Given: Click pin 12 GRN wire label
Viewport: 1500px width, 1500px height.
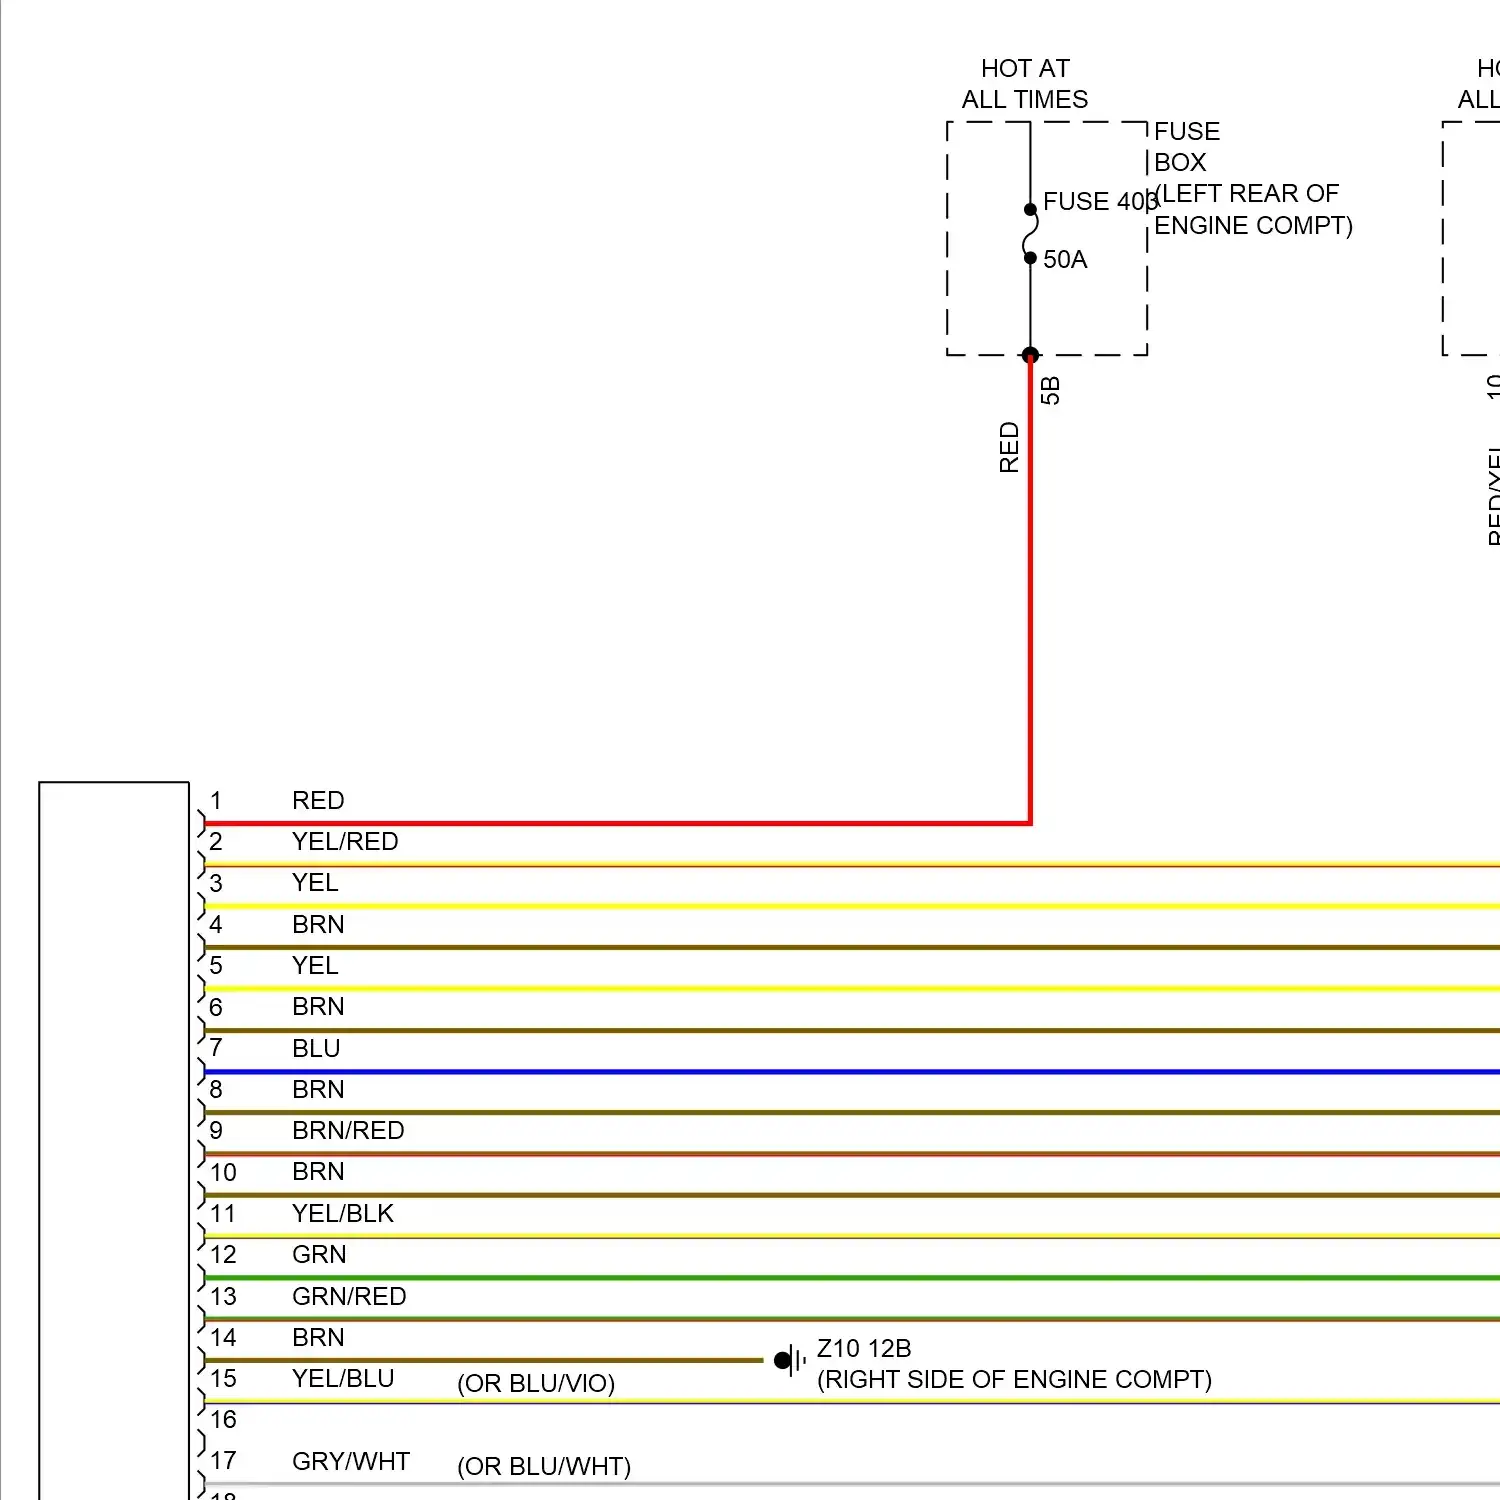Looking at the screenshot, I should pyautogui.click(x=319, y=1254).
